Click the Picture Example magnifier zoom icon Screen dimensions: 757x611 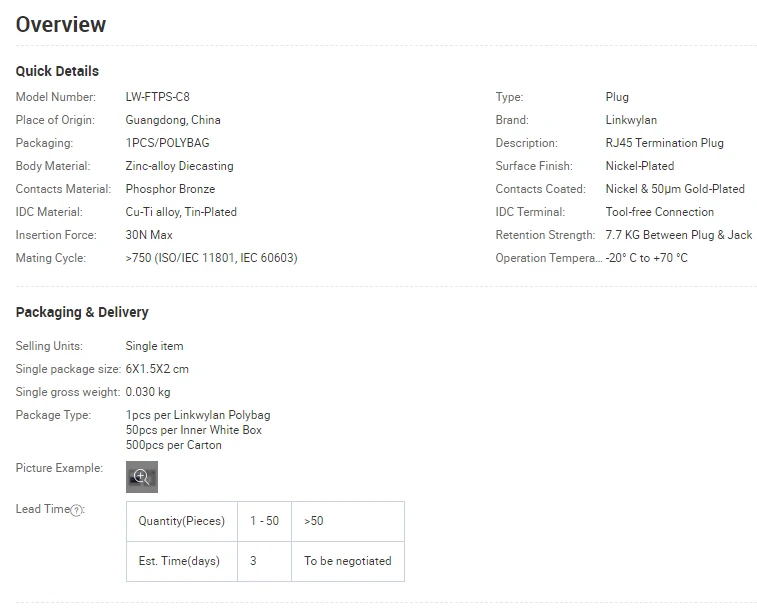click(141, 477)
